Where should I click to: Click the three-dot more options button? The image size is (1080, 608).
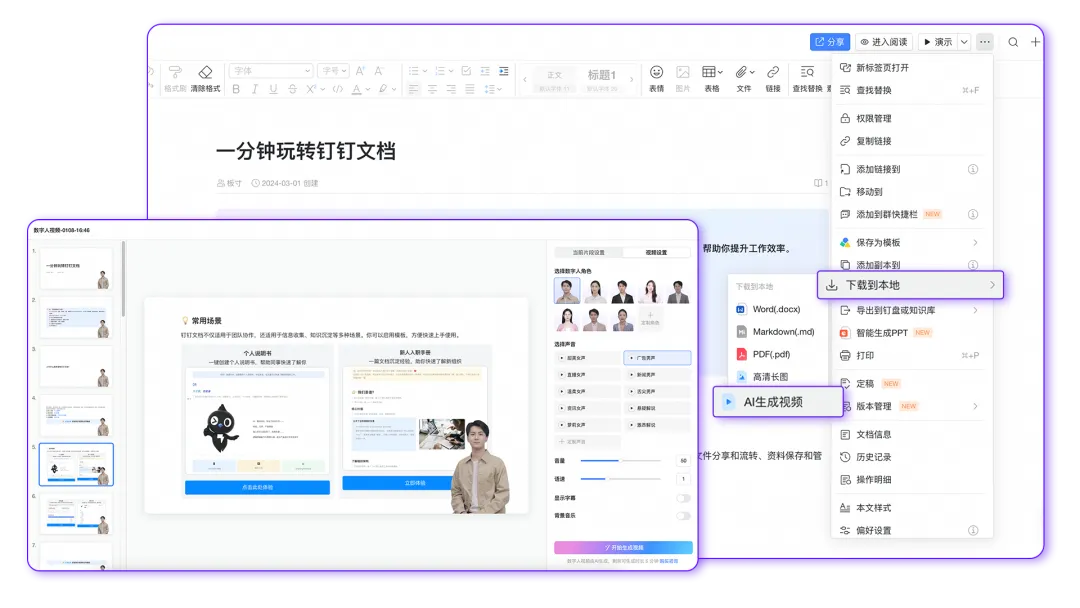pyautogui.click(x=985, y=42)
